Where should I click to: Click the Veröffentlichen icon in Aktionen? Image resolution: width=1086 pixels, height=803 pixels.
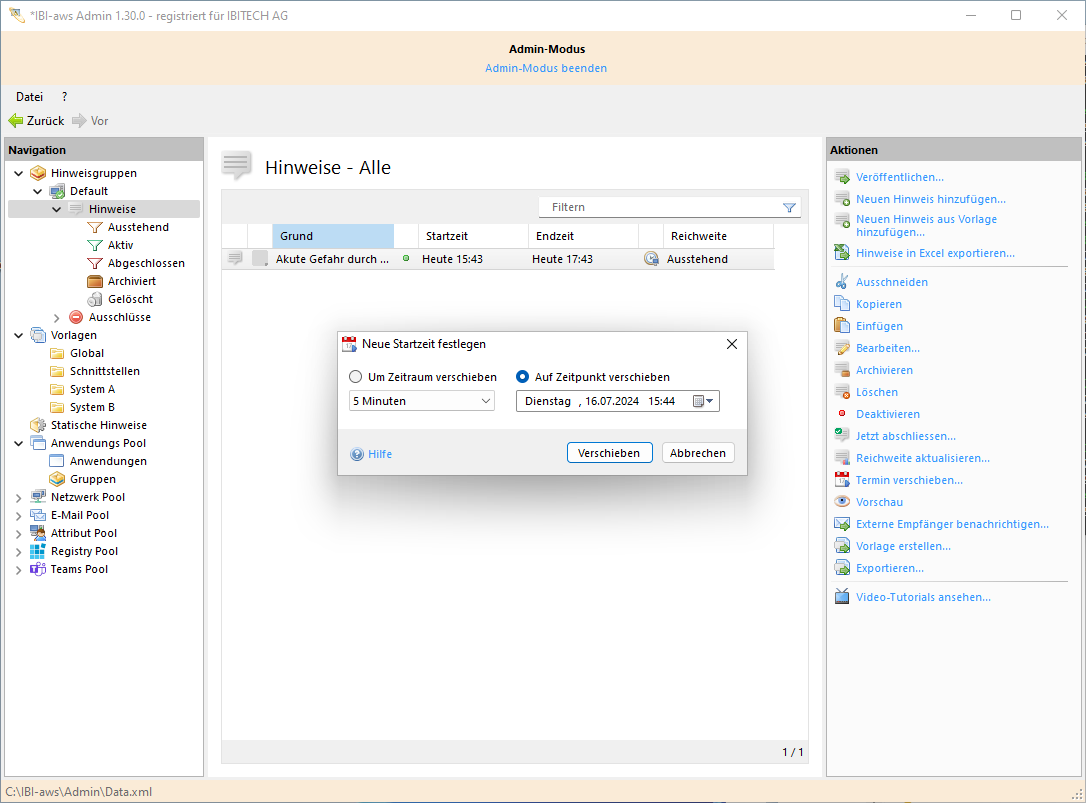(842, 177)
